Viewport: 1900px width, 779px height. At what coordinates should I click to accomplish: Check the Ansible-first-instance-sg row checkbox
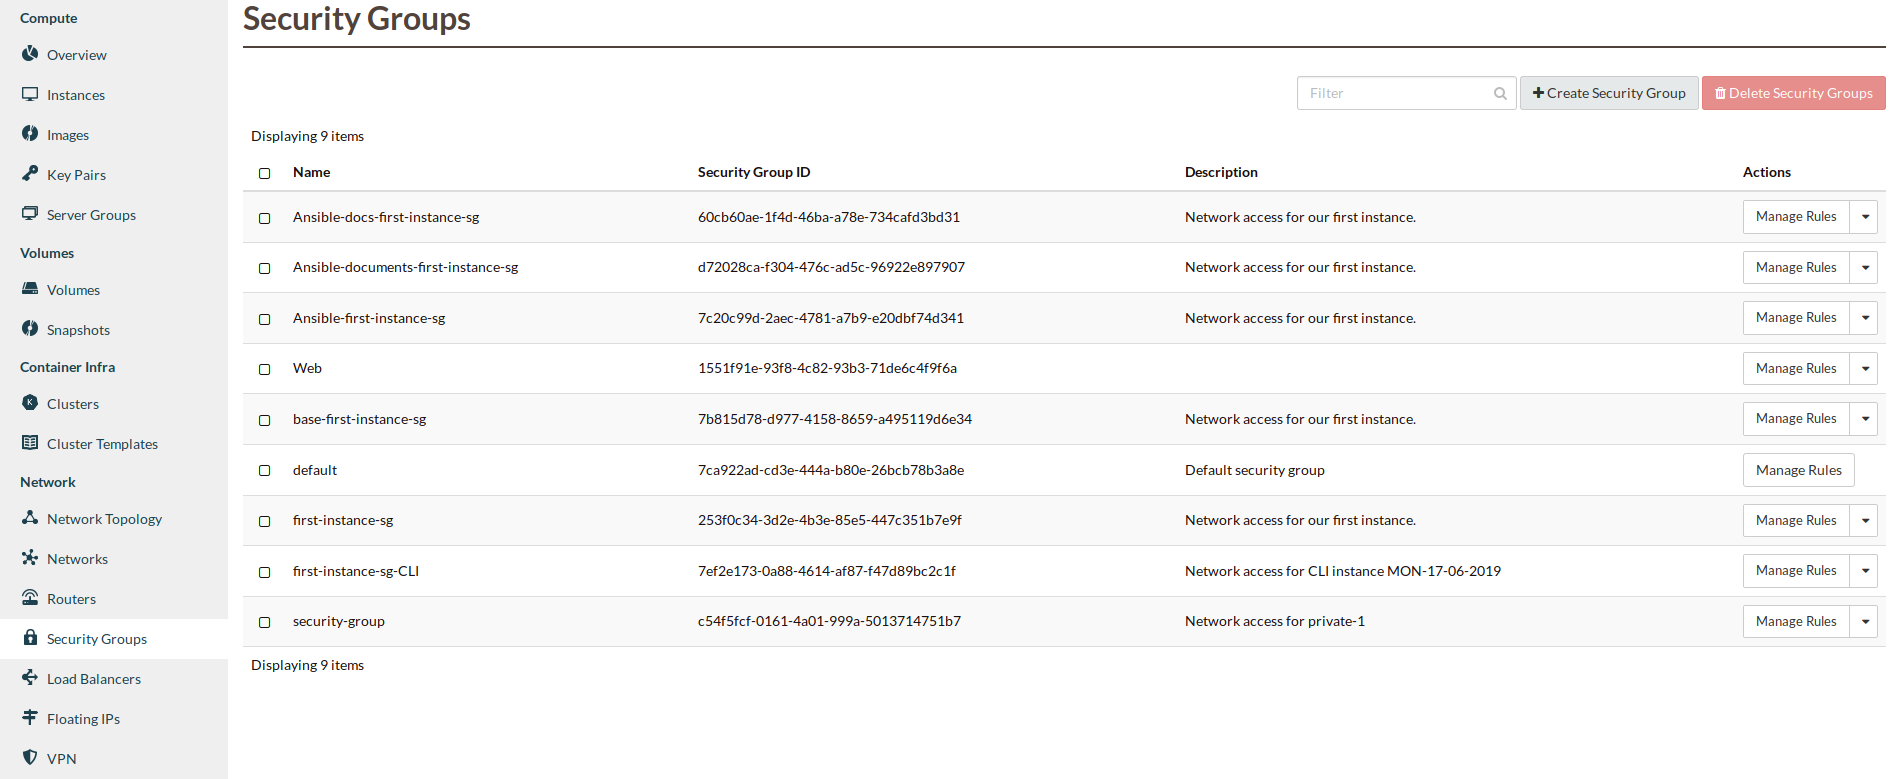click(265, 319)
